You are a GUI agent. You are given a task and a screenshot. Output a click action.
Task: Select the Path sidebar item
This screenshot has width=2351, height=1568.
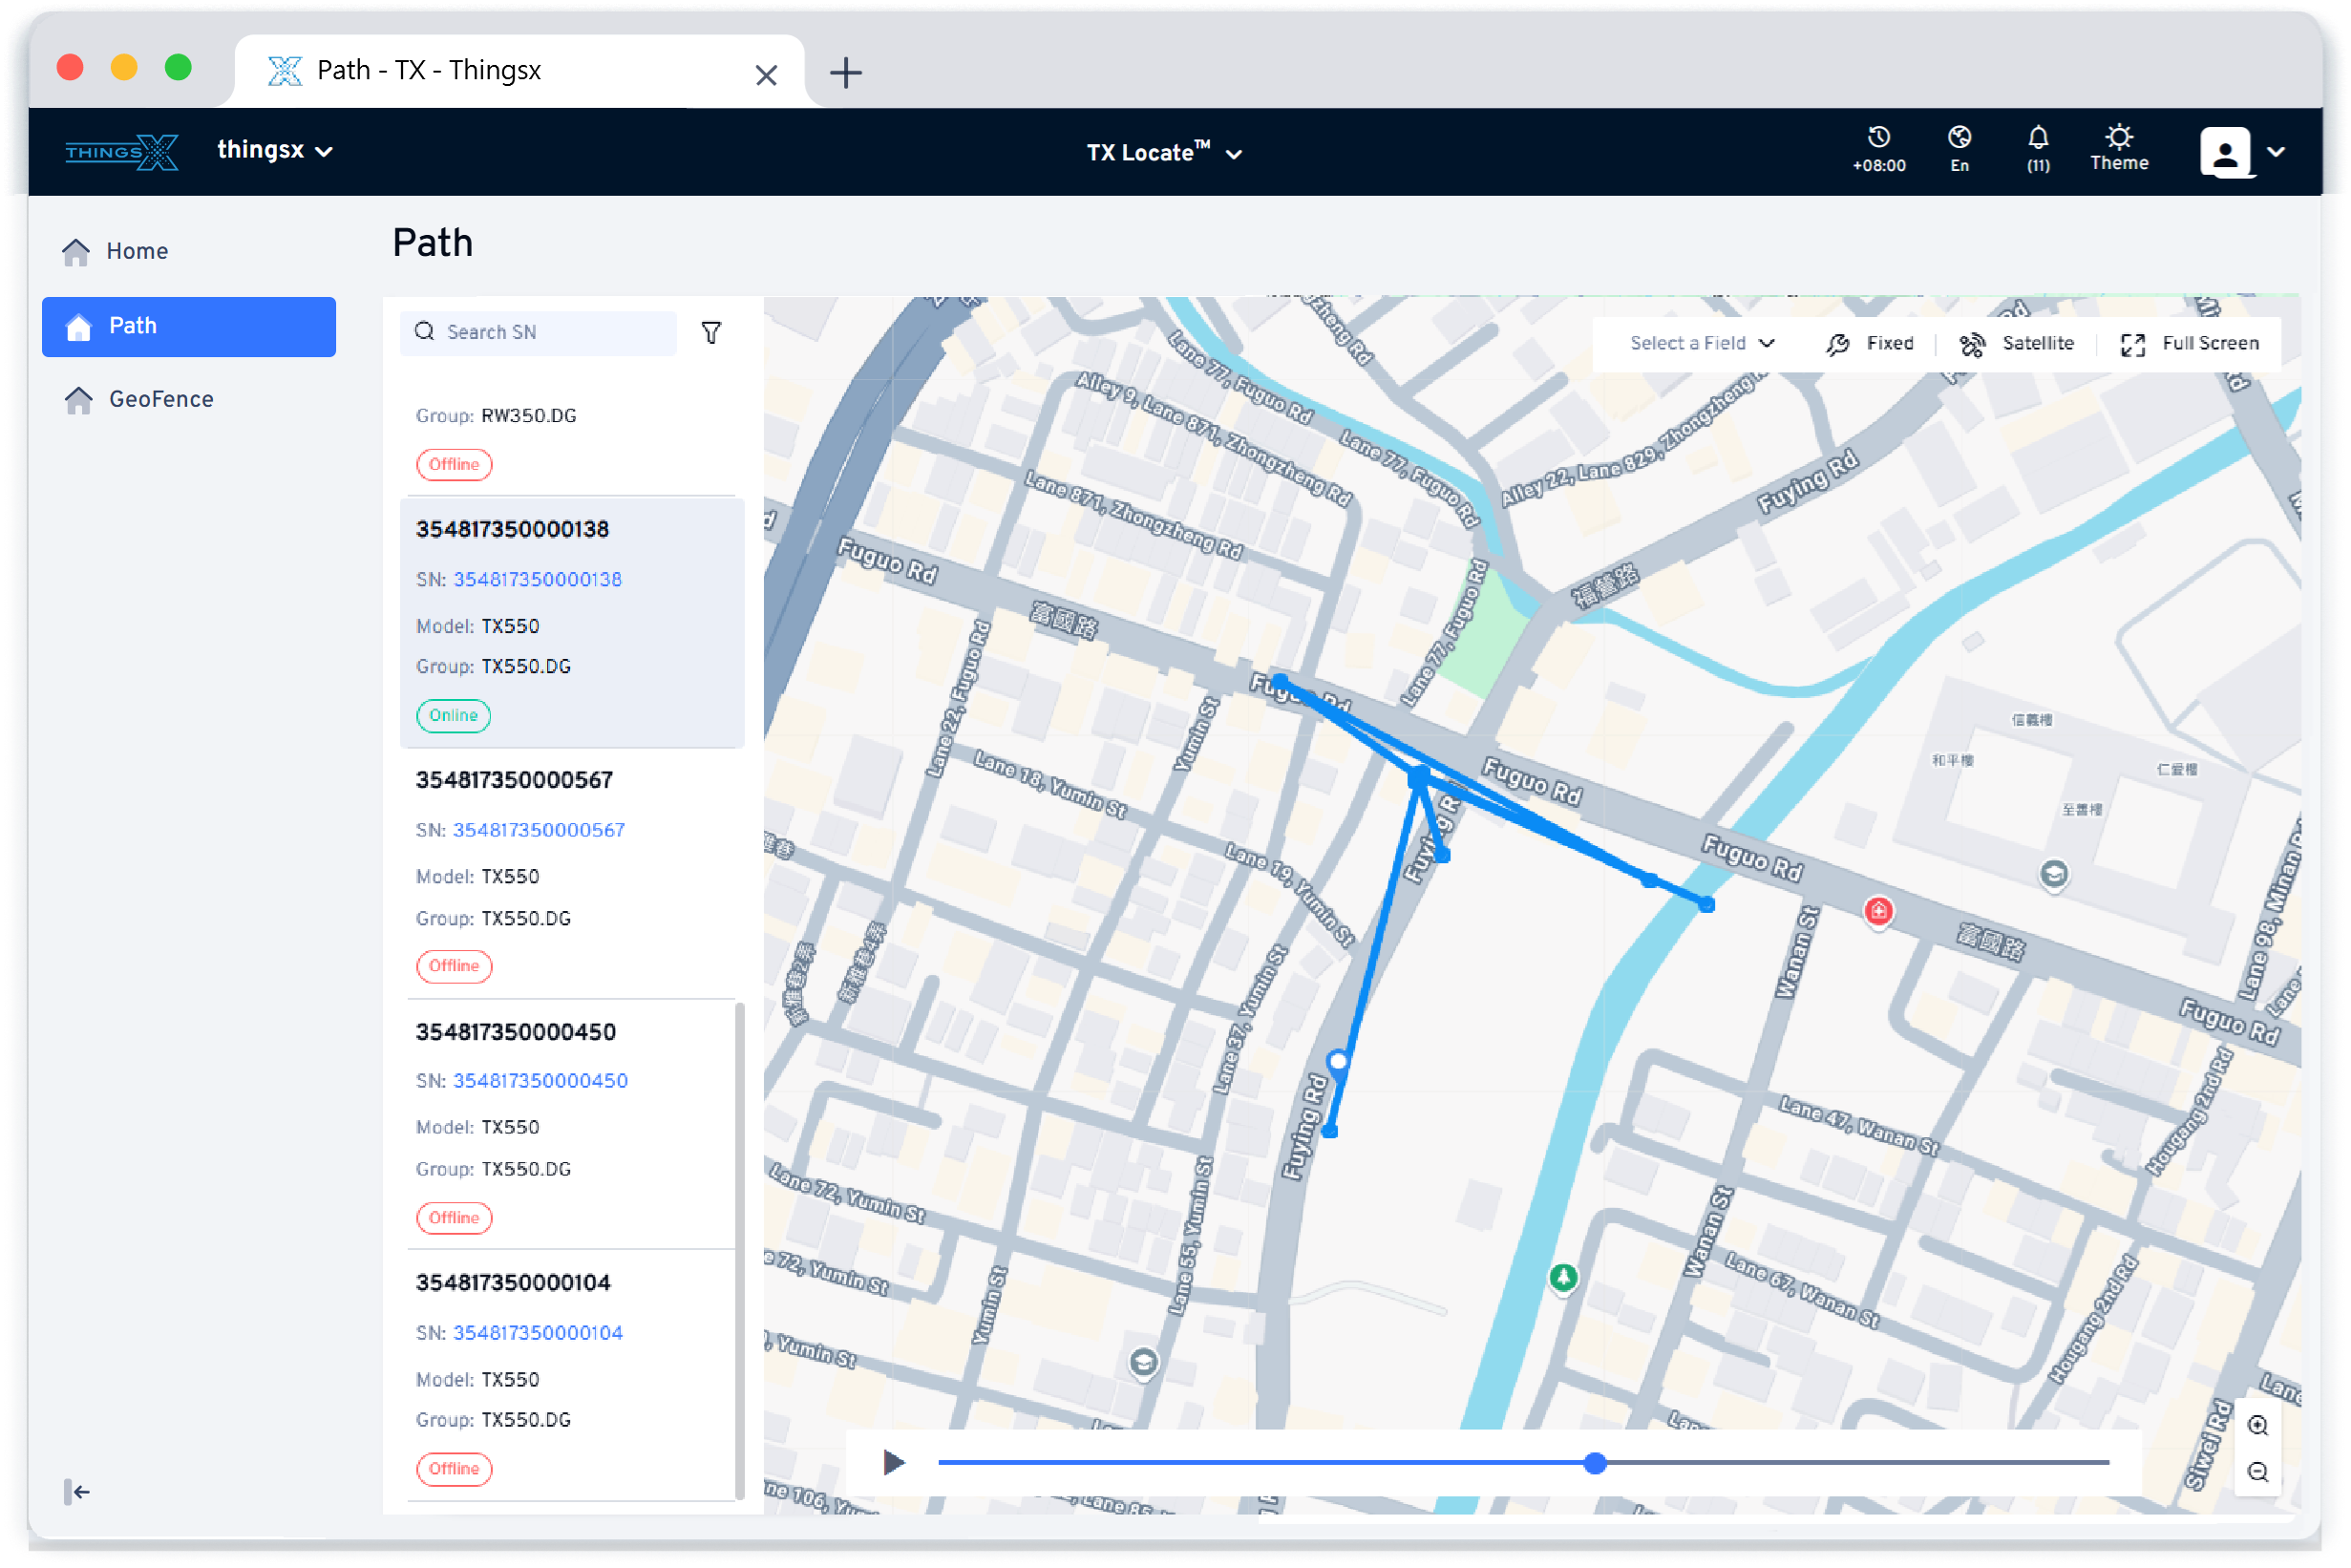coord(189,326)
